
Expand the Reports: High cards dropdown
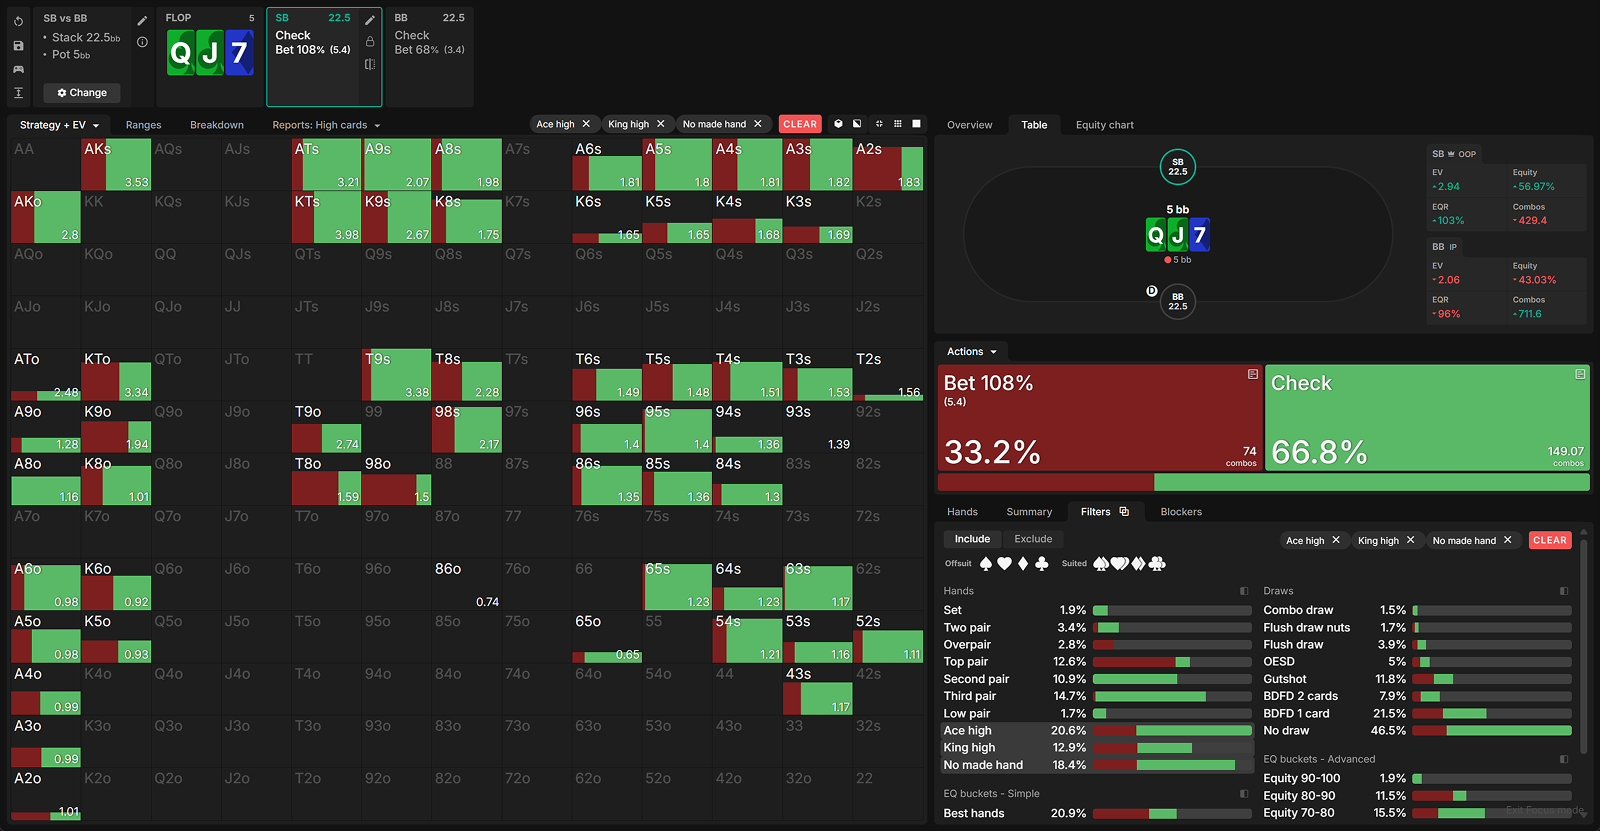(x=326, y=125)
